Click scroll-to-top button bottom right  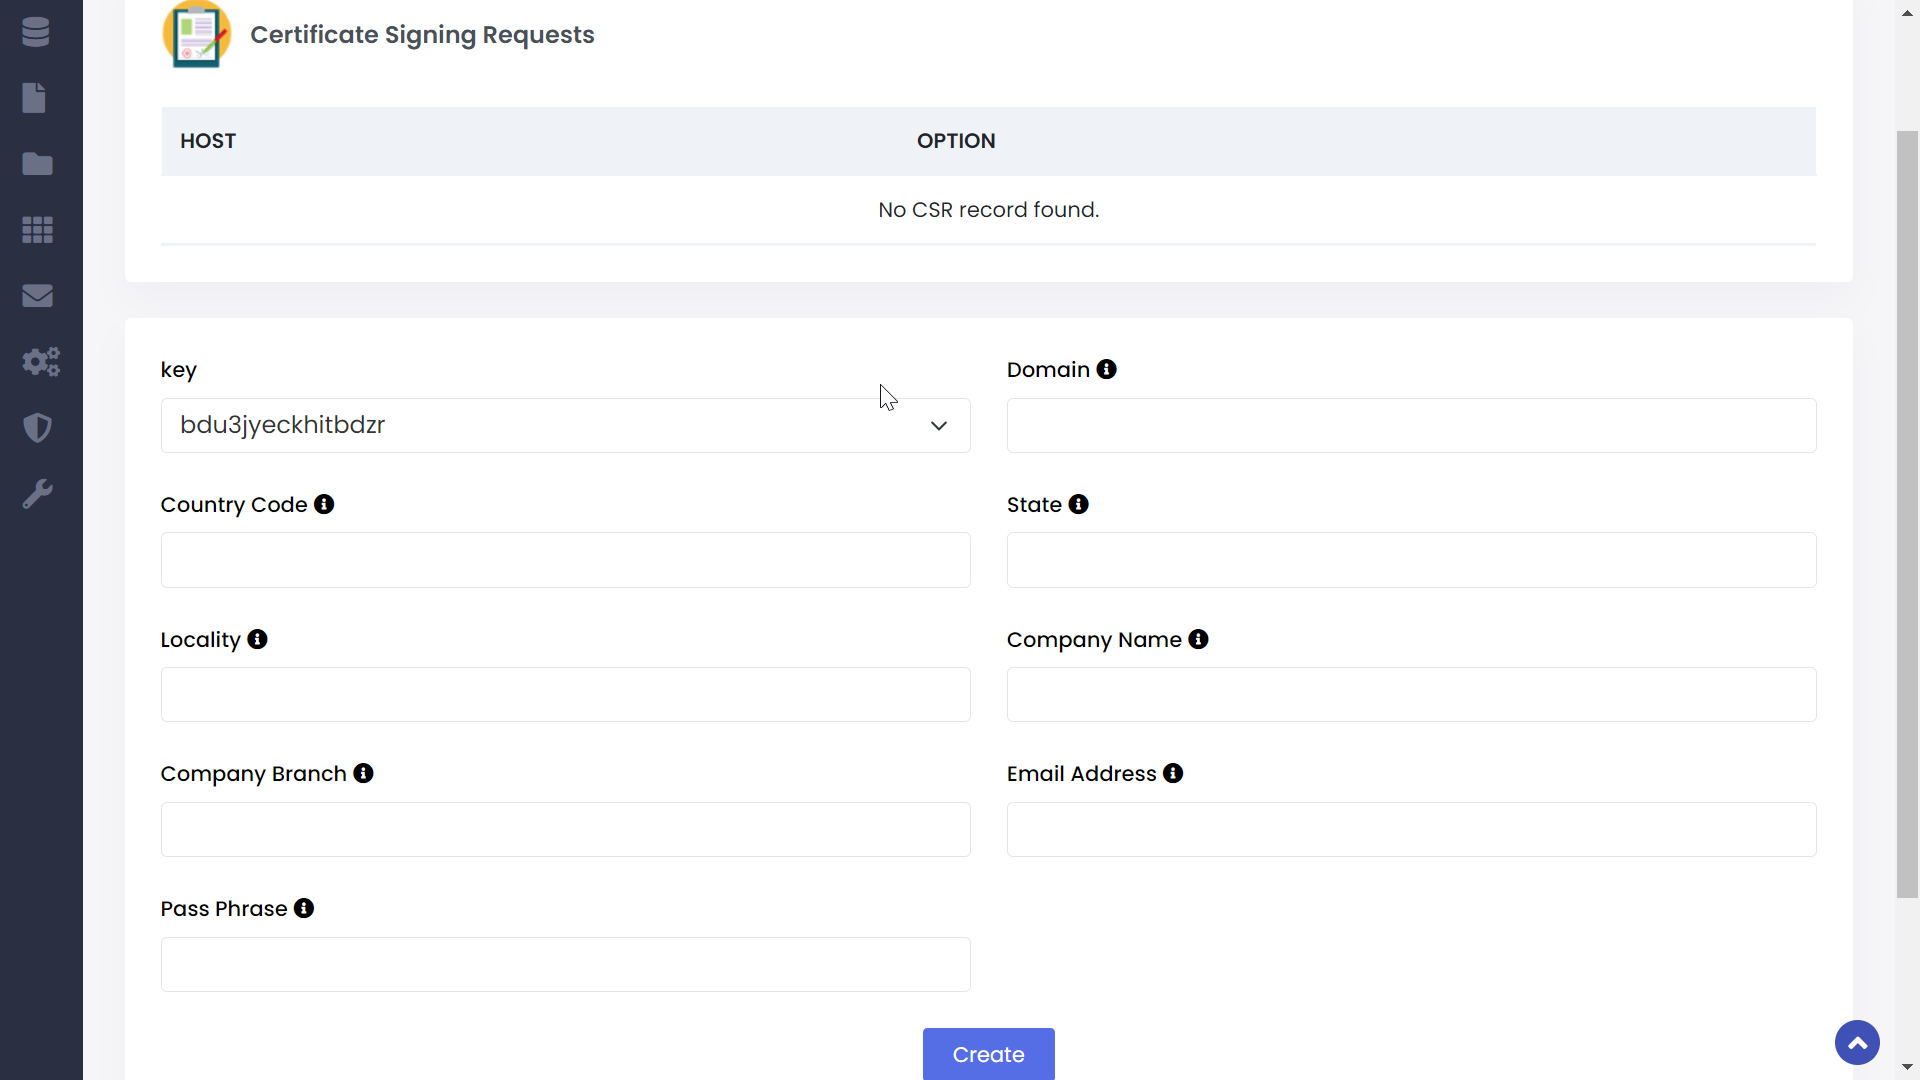(x=1857, y=1042)
